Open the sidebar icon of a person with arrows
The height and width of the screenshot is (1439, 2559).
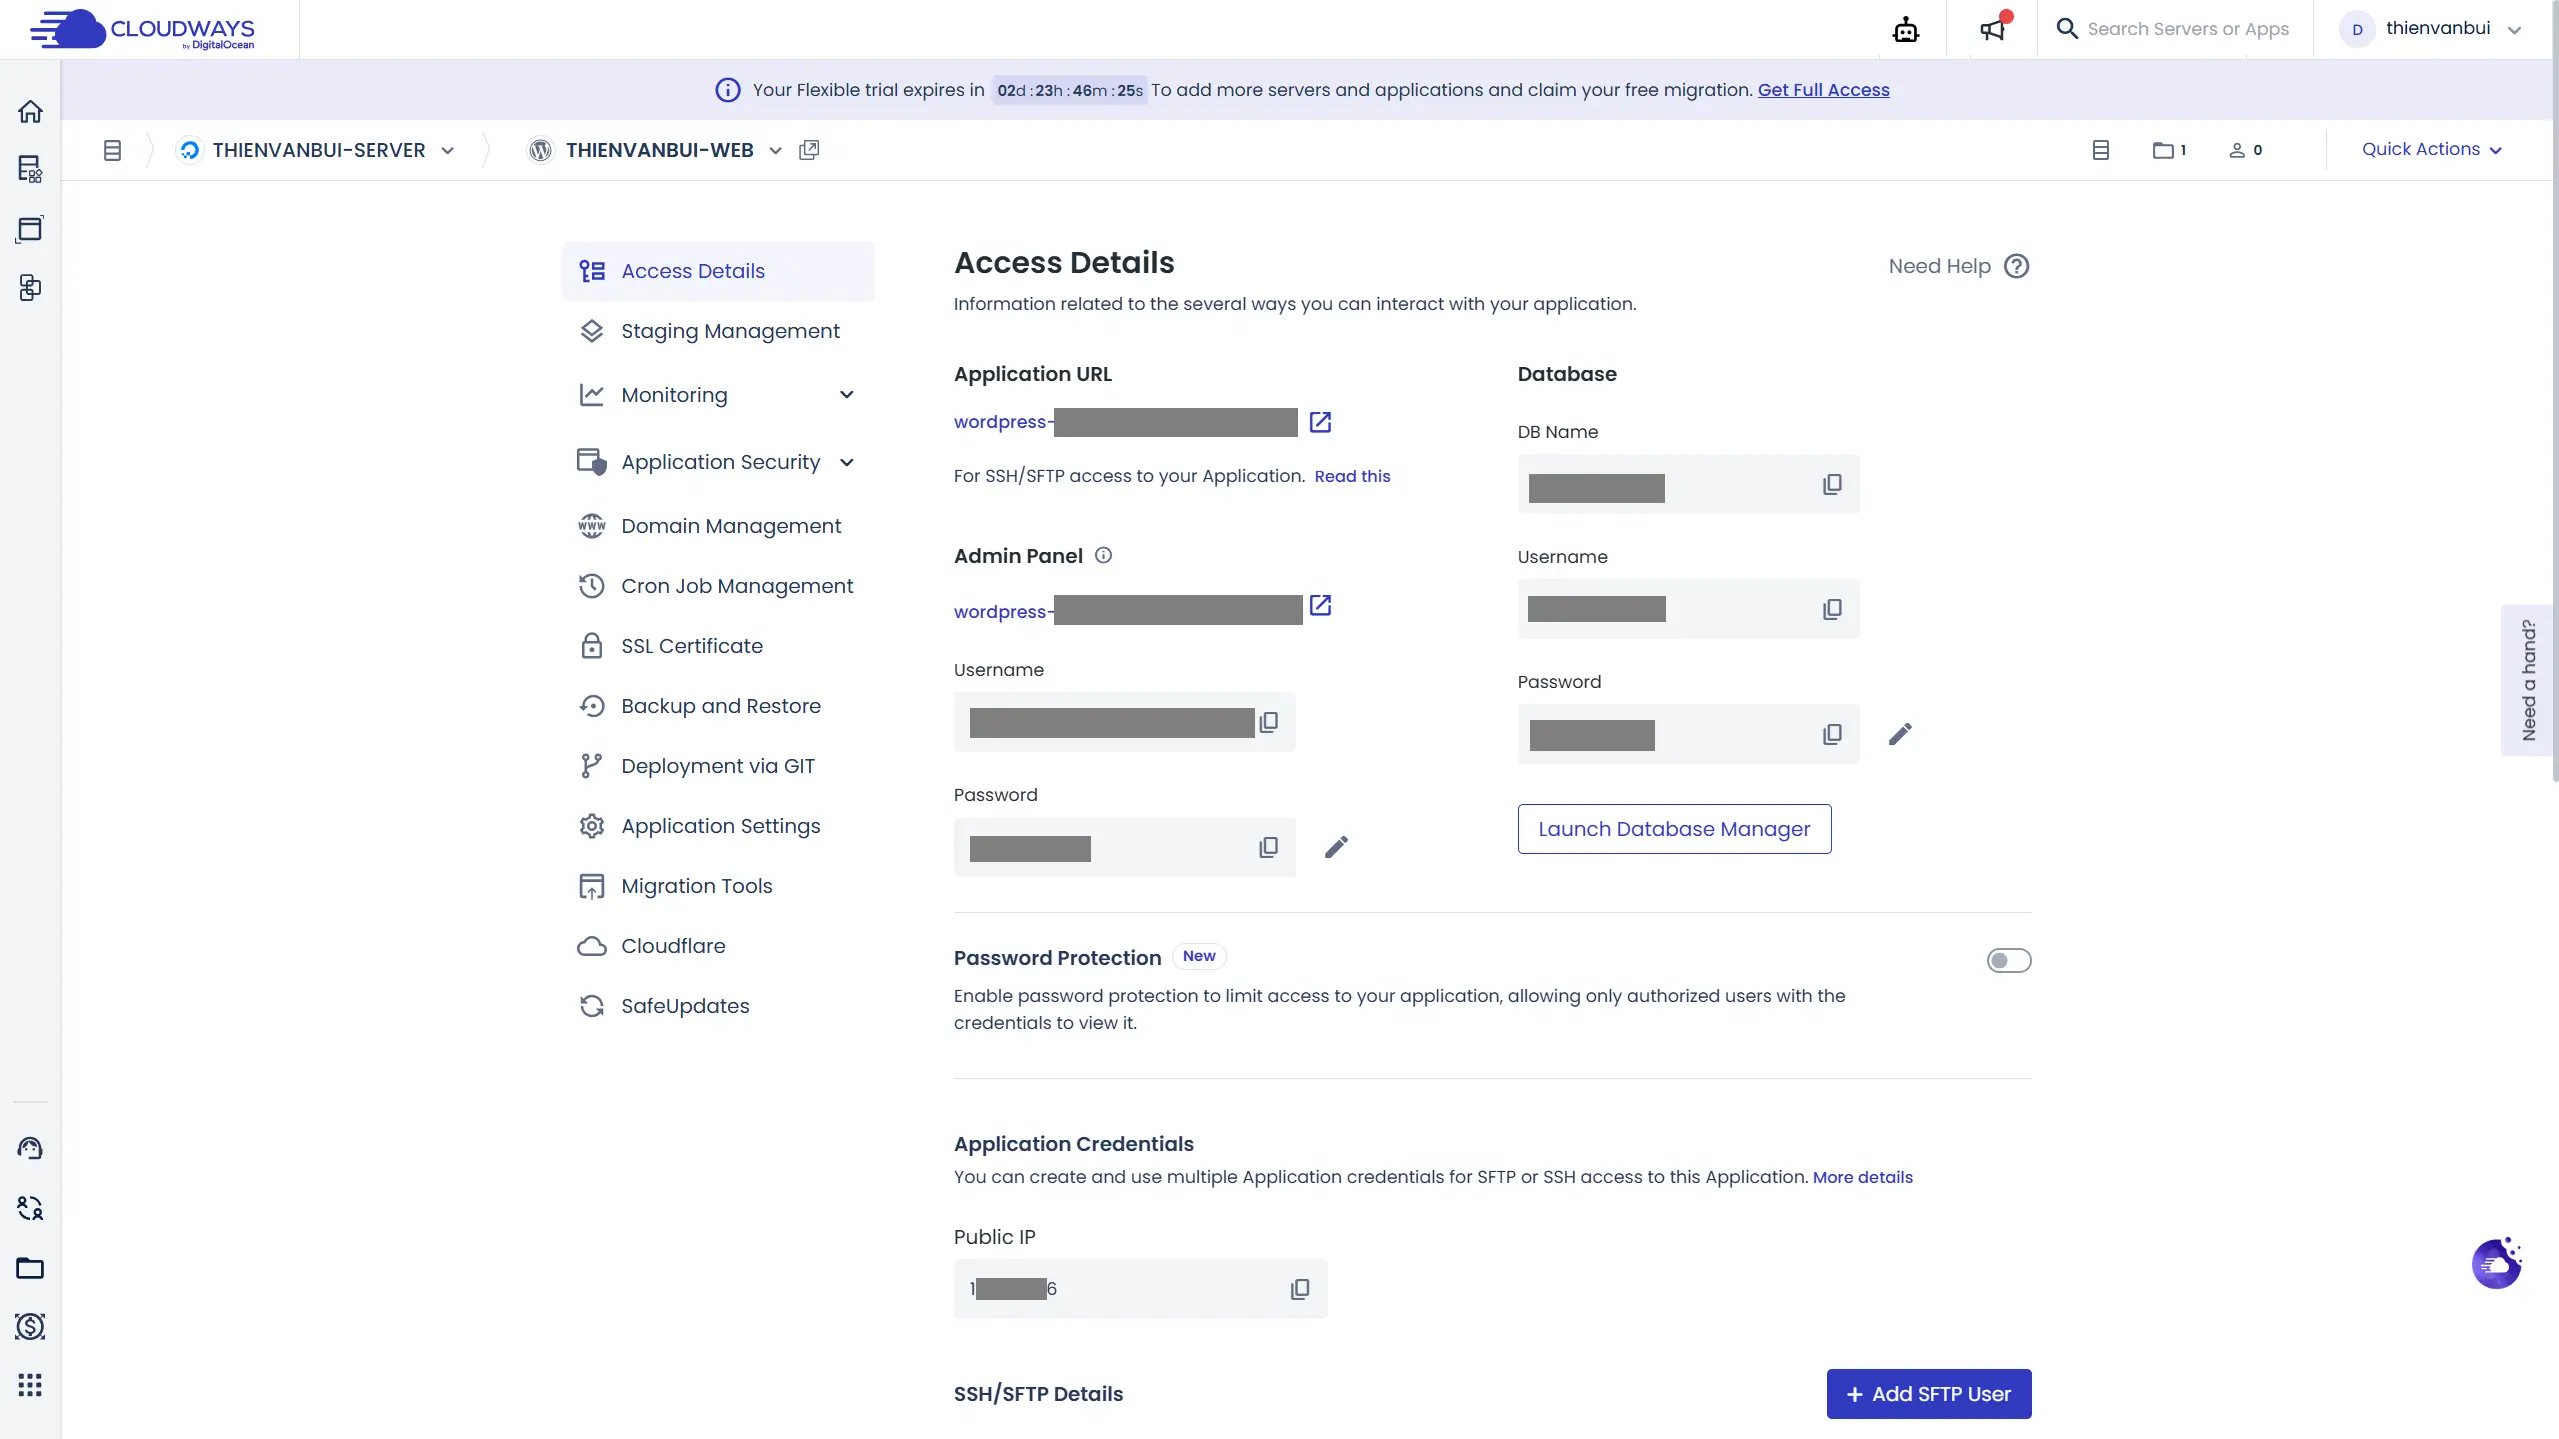pos(30,1208)
